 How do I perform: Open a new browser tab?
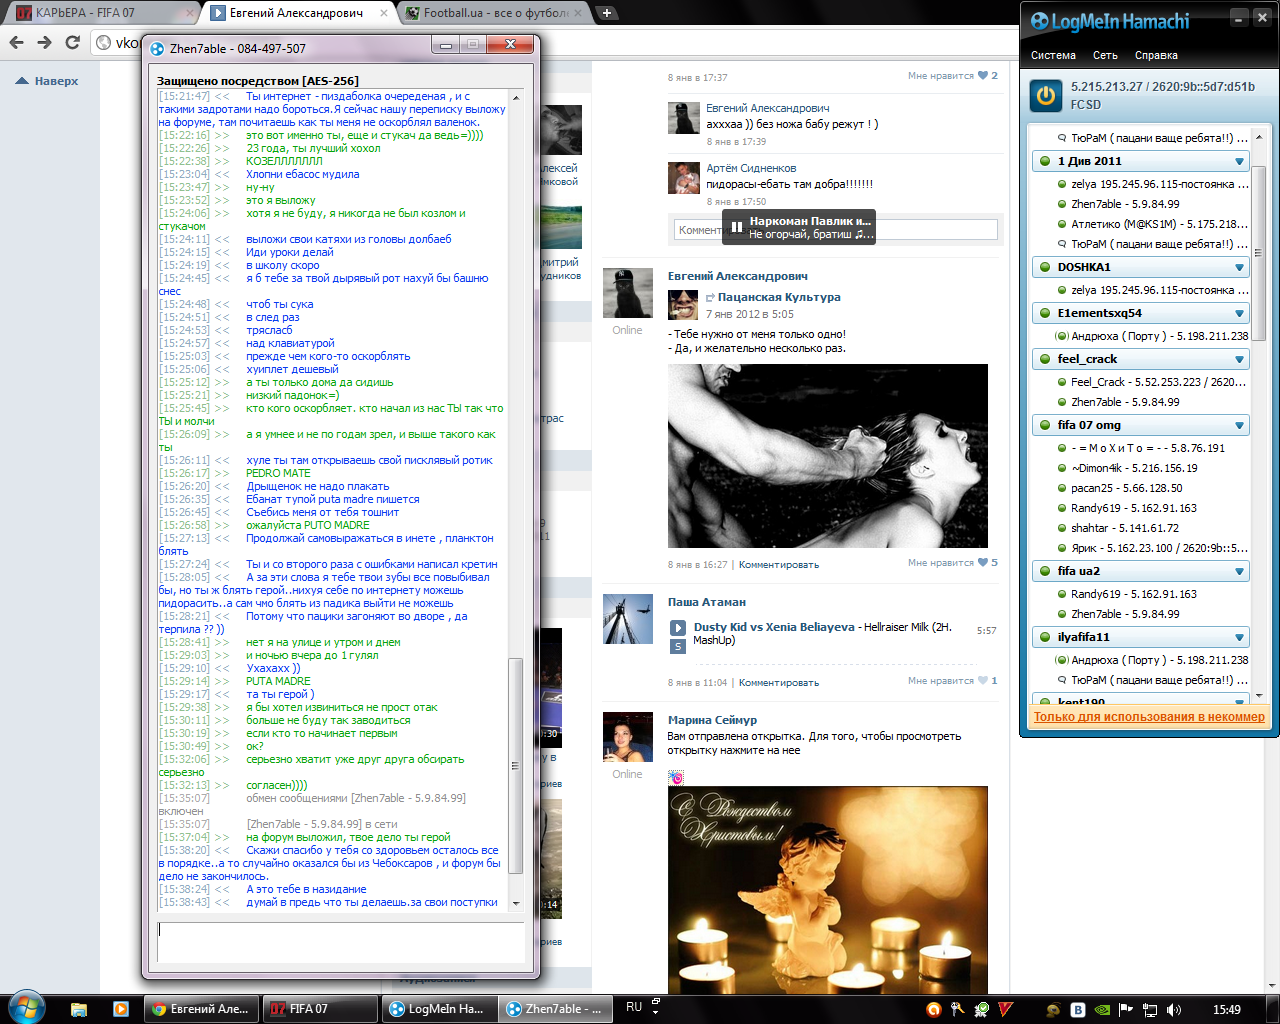tap(607, 13)
